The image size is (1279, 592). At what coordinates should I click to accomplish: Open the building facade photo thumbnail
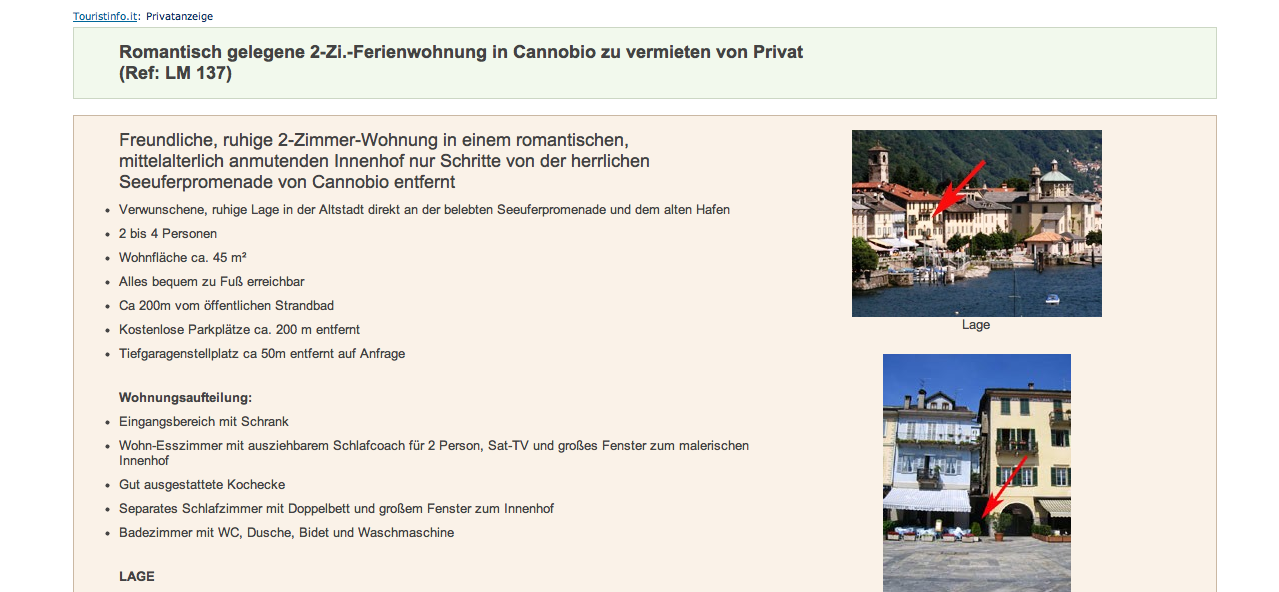click(x=976, y=472)
